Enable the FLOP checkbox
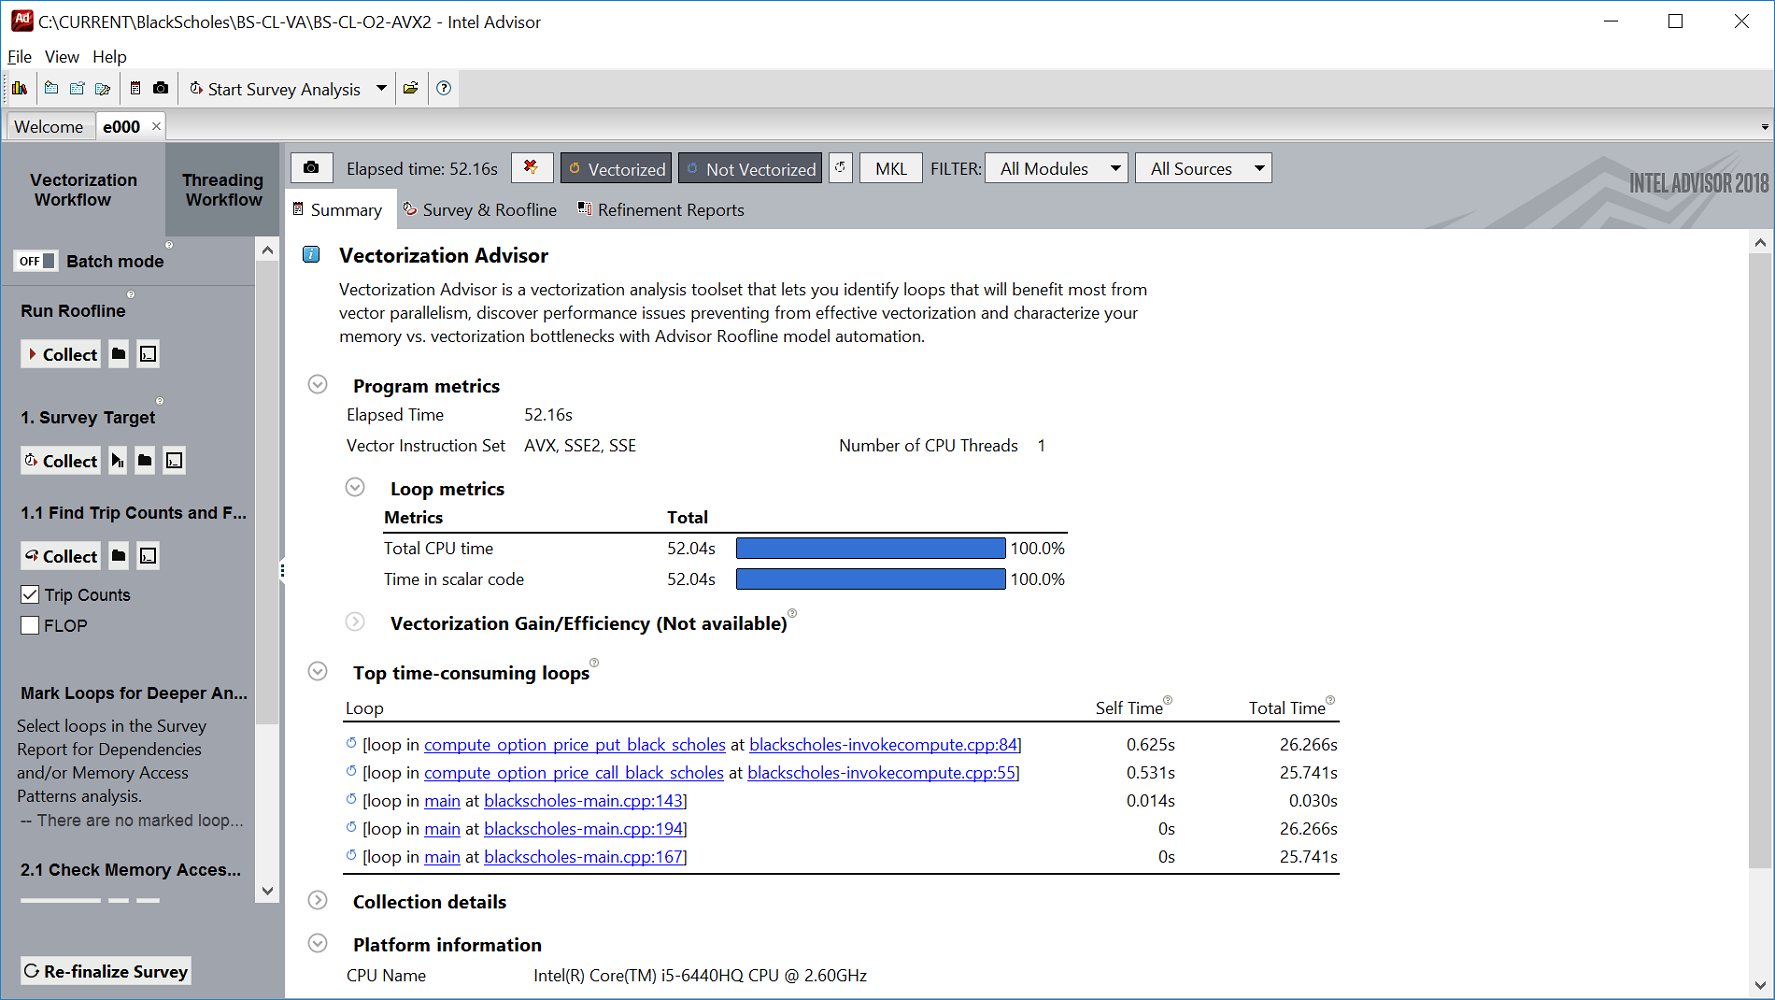The height and width of the screenshot is (1000, 1775). (x=30, y=625)
